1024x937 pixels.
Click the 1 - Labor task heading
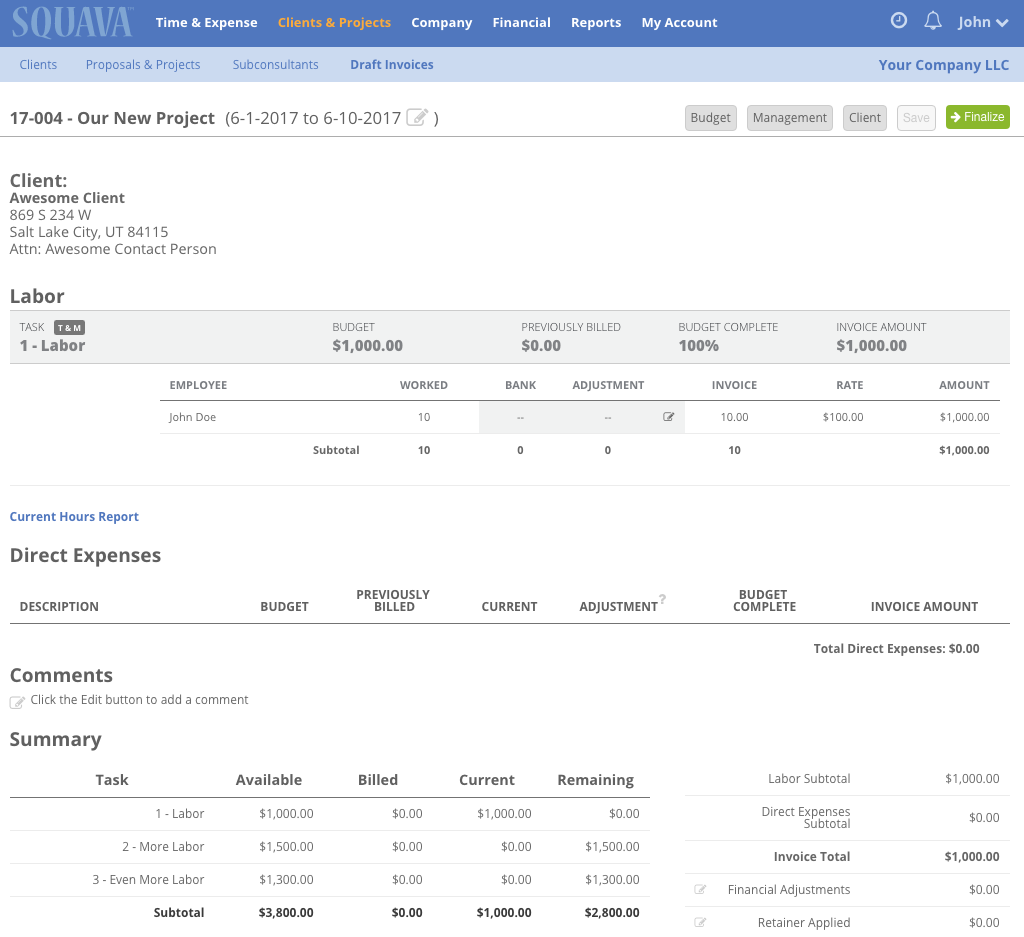click(x=52, y=345)
